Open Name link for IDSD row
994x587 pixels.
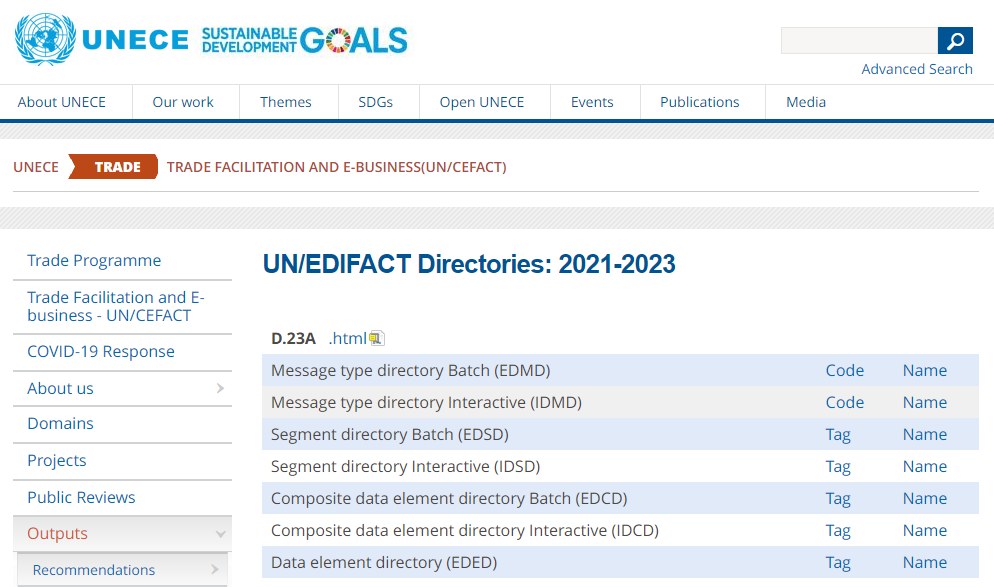(924, 467)
